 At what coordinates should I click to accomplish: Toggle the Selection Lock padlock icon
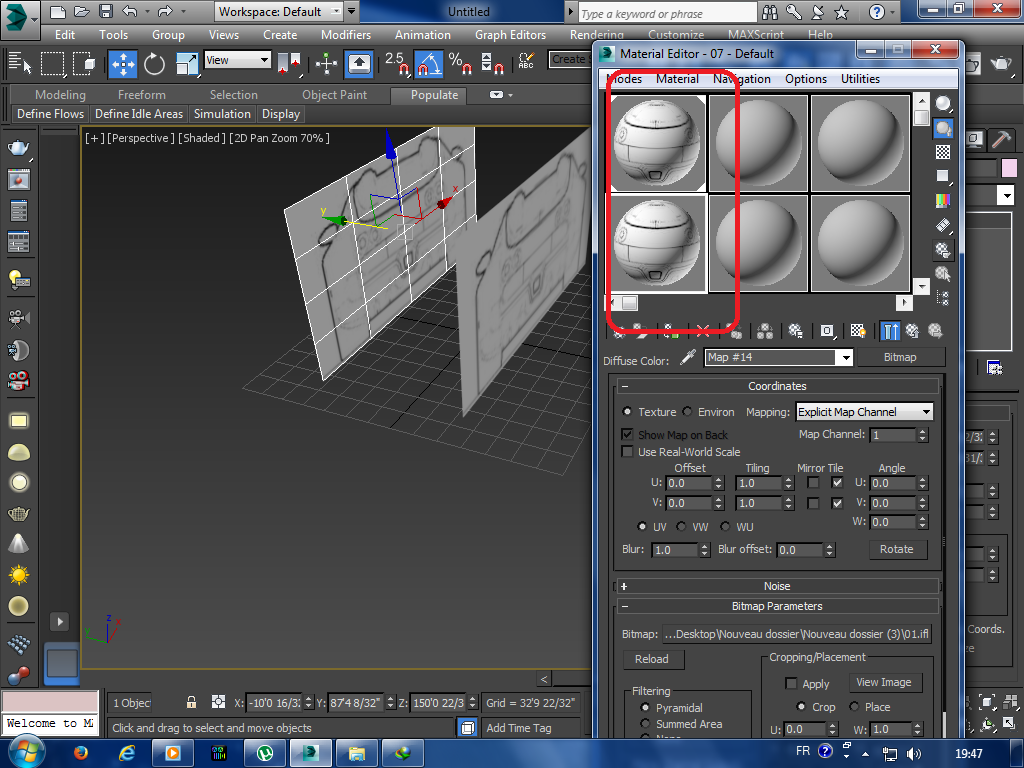pyautogui.click(x=191, y=702)
